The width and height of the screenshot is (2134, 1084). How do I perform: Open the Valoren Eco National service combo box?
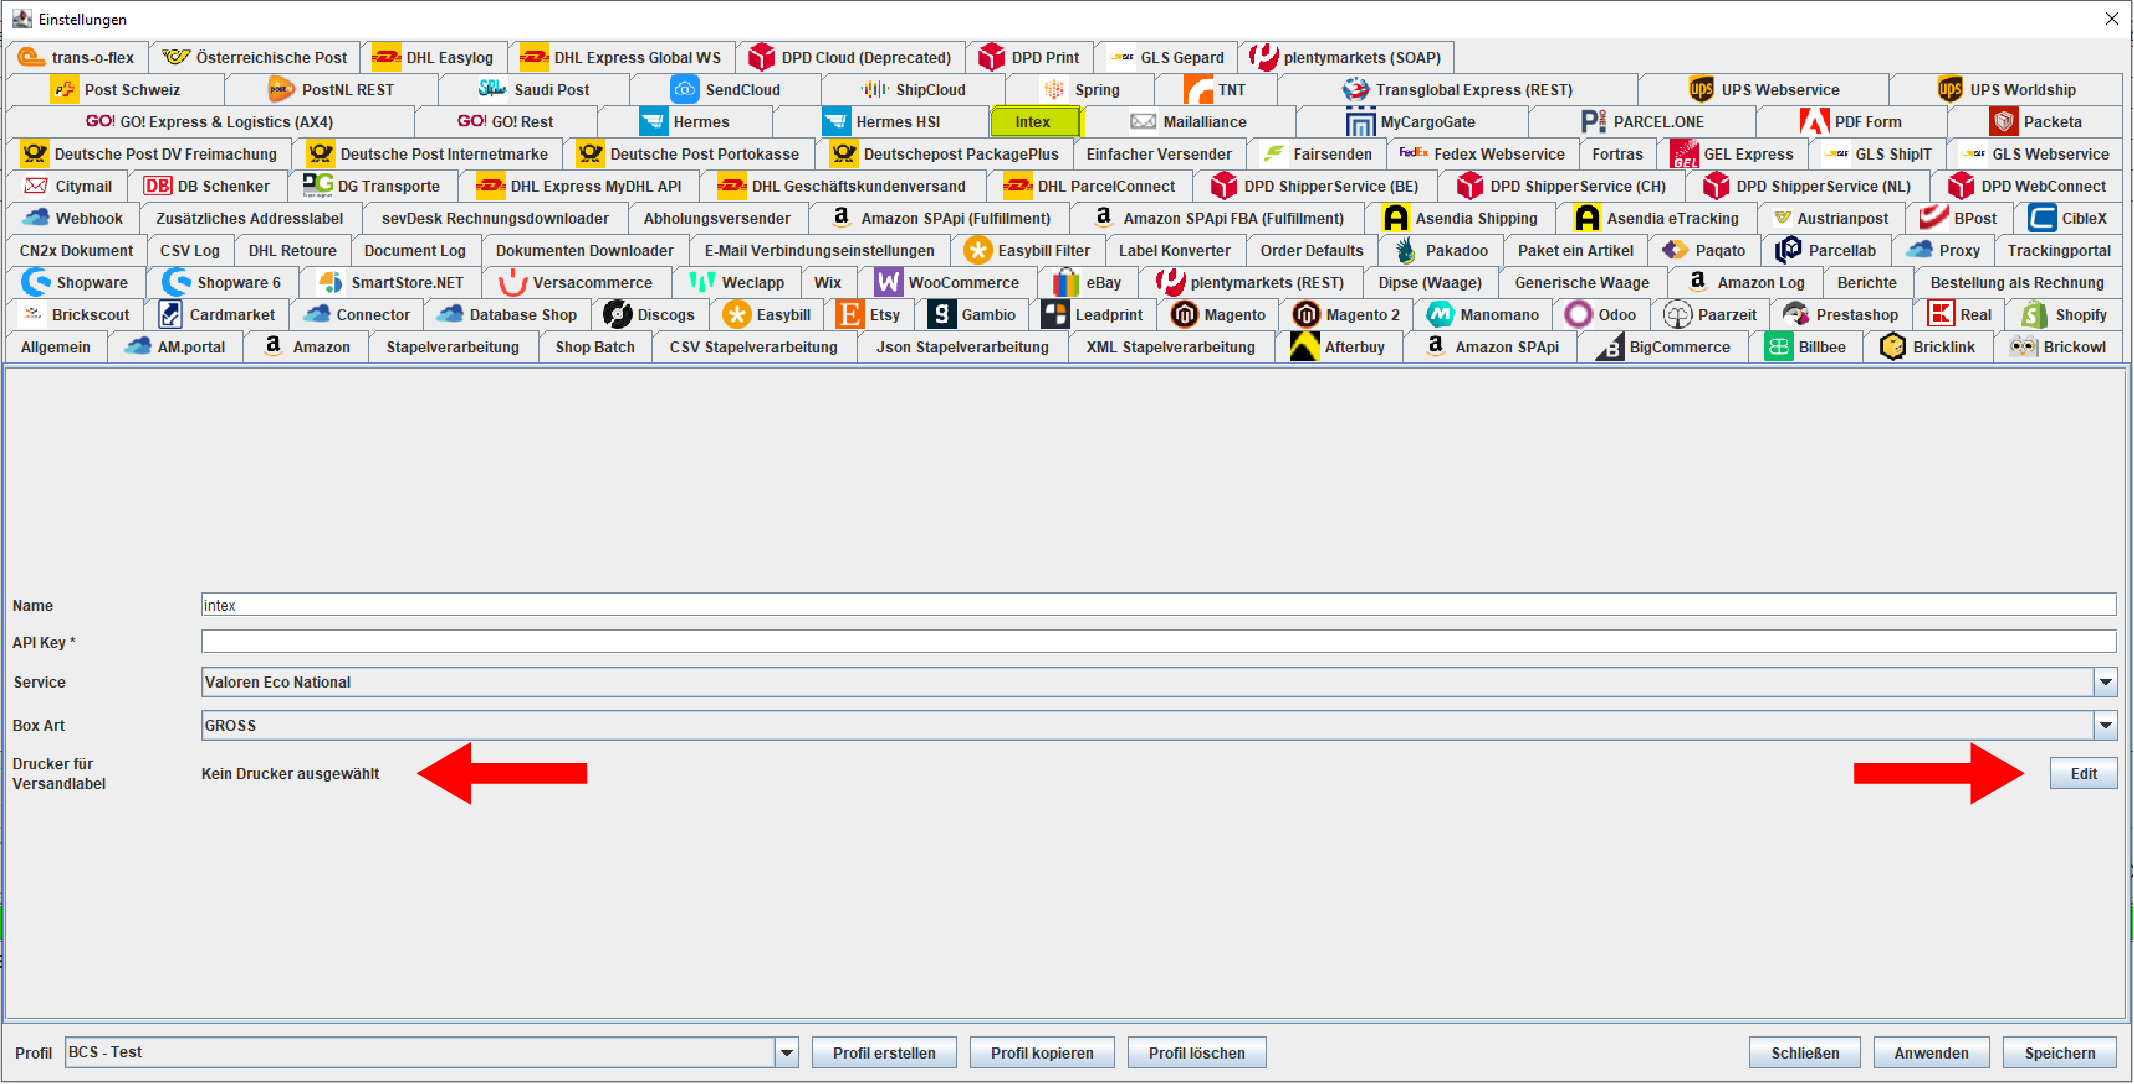coord(1159,683)
